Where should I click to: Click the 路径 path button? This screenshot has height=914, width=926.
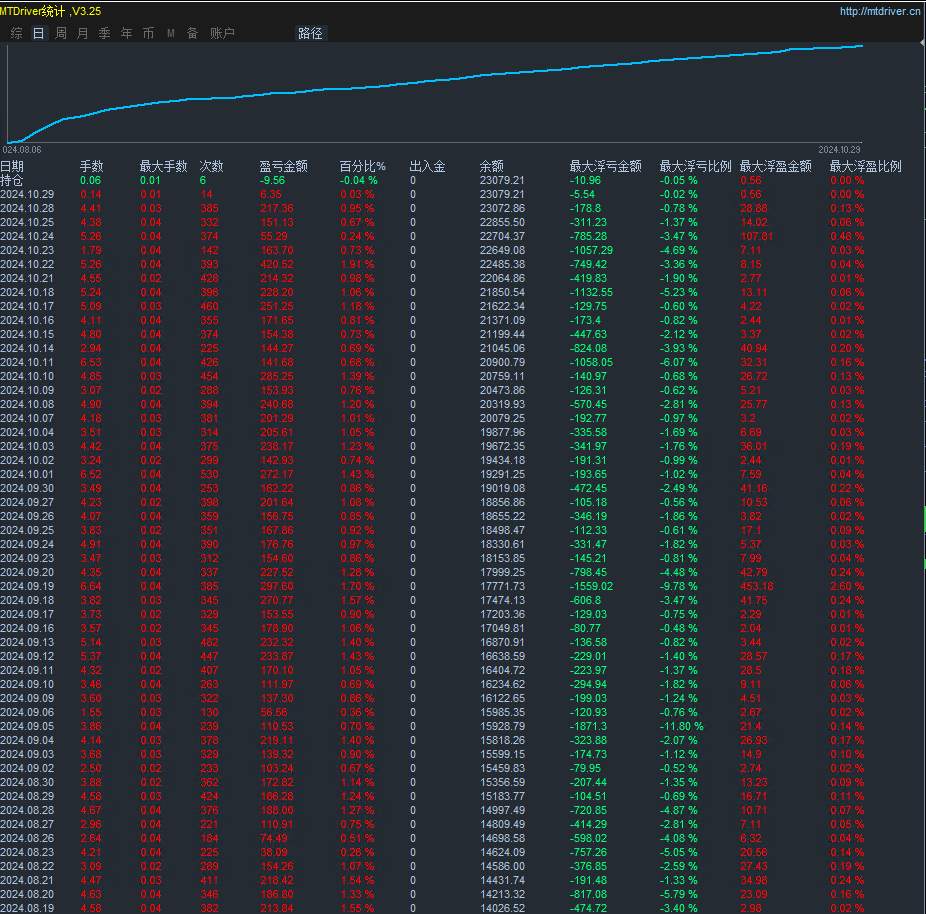tap(310, 33)
